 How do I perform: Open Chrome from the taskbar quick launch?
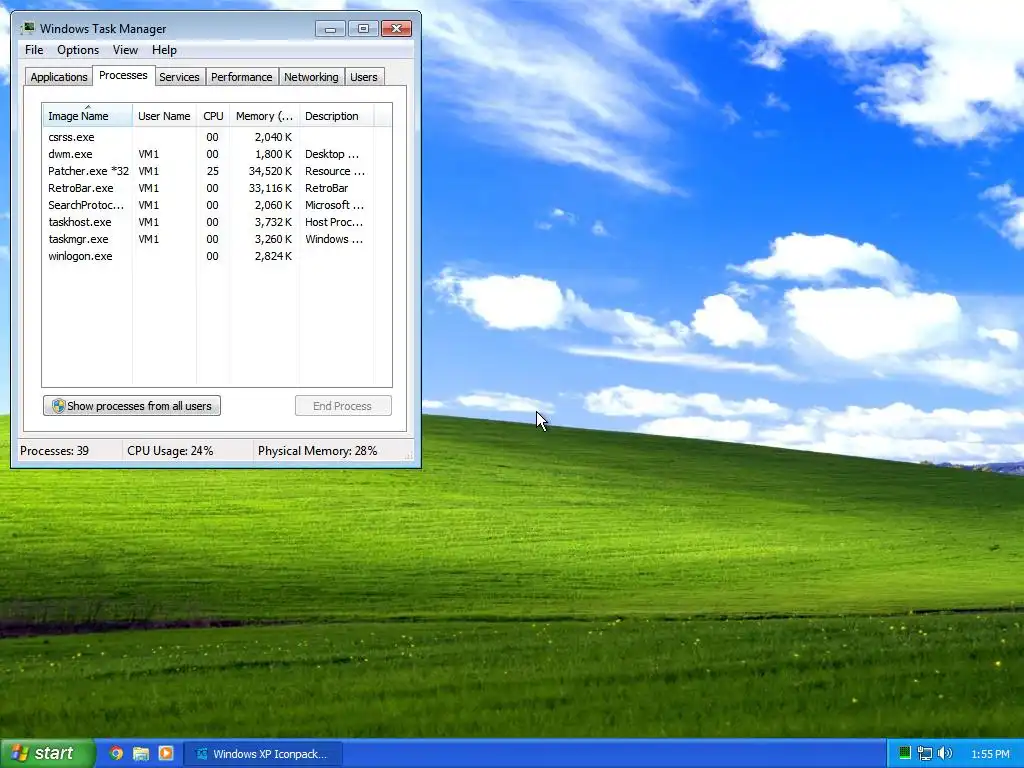(x=116, y=753)
